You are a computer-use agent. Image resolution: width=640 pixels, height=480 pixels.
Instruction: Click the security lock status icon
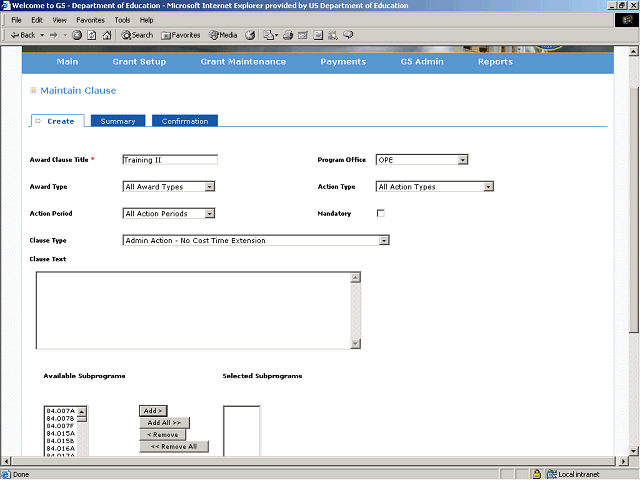coord(537,474)
